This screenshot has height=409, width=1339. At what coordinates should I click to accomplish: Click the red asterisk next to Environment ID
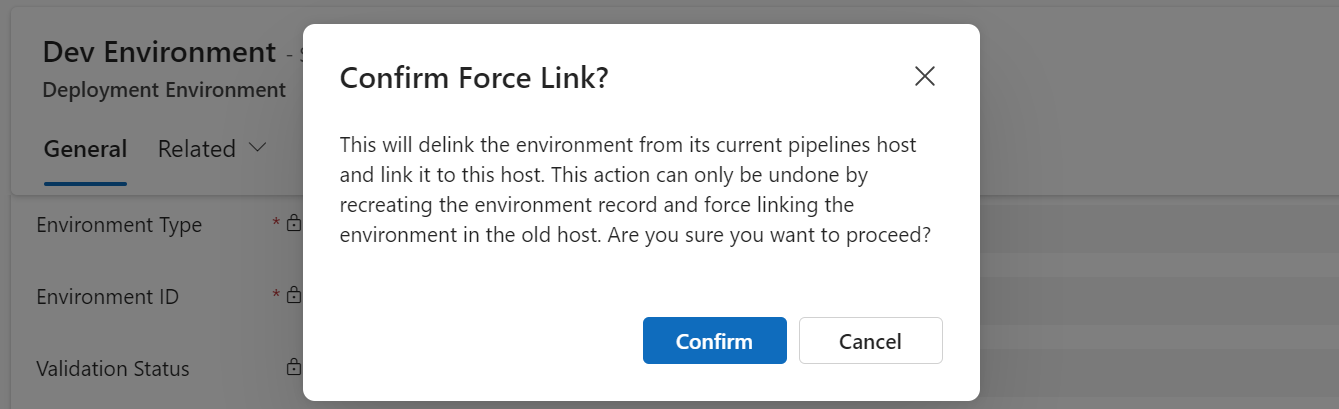click(276, 296)
